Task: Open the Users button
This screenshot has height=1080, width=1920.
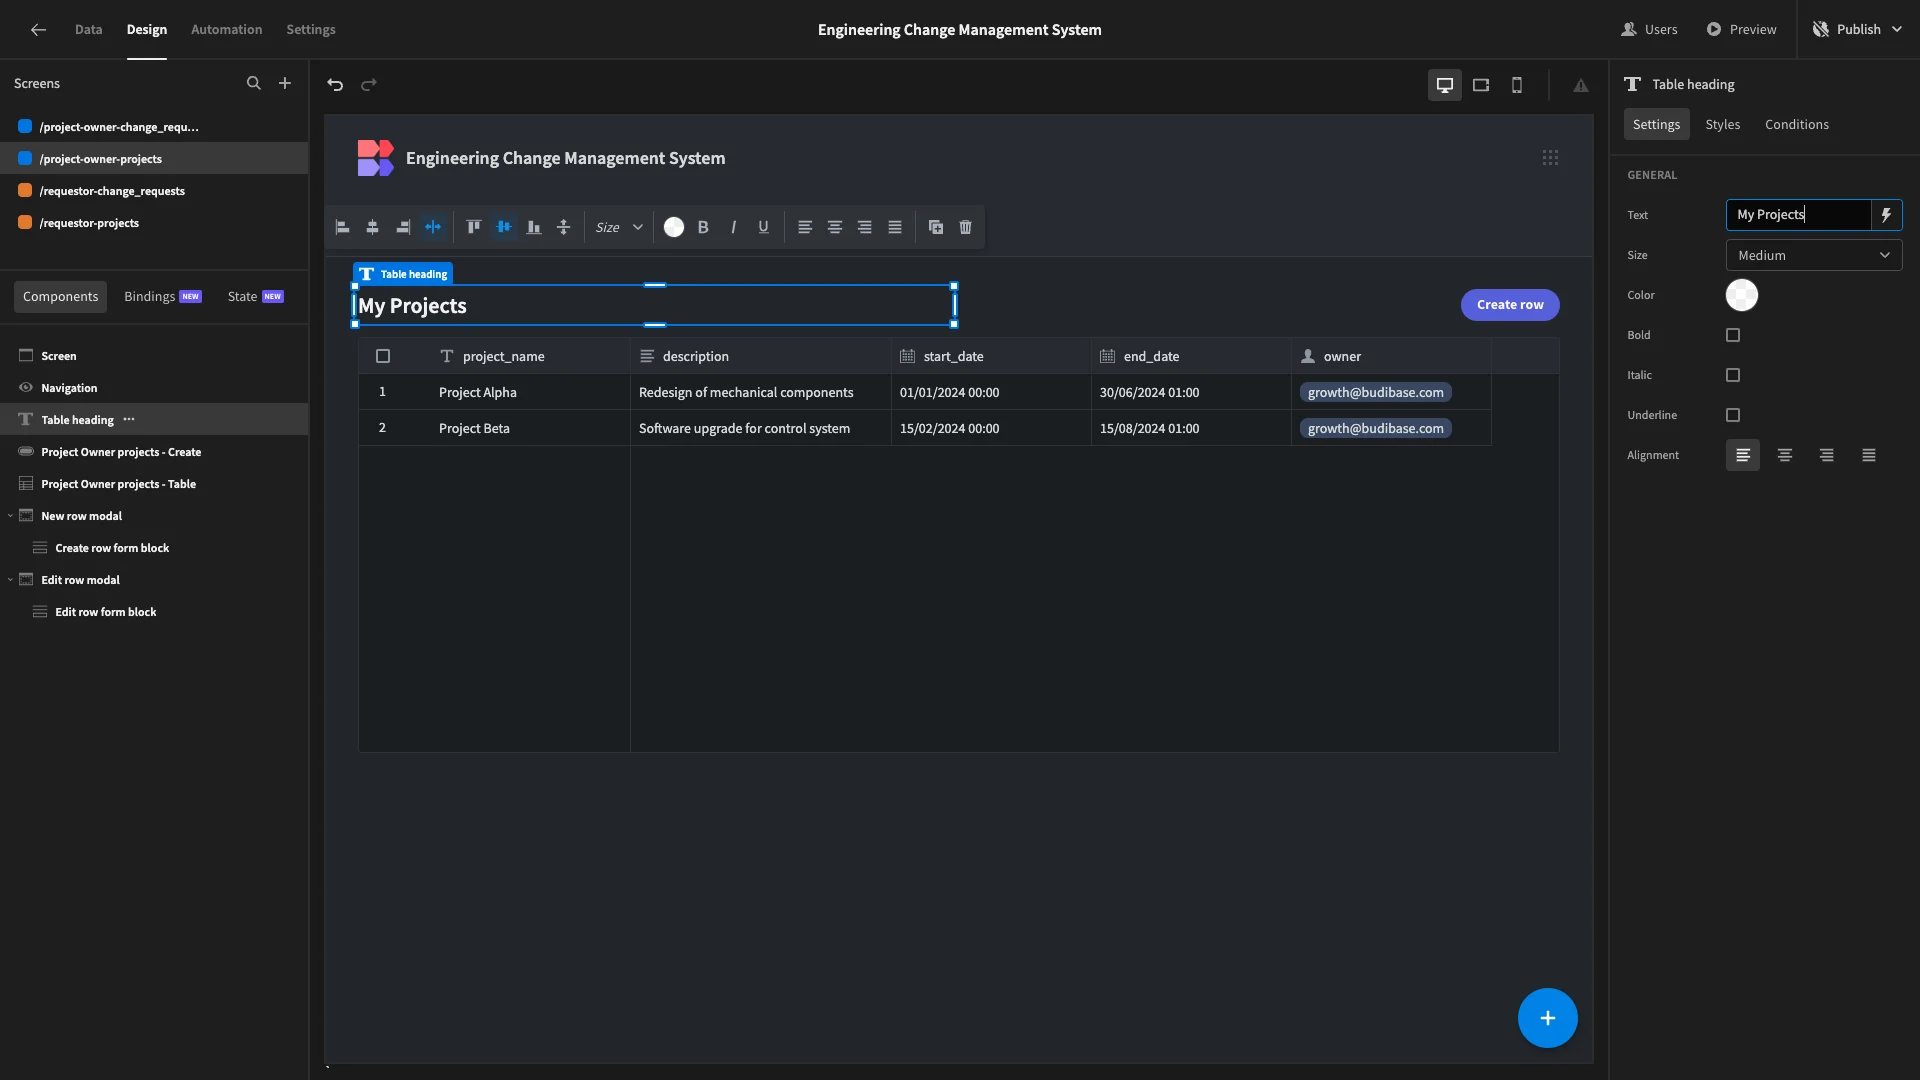Action: [1649, 29]
